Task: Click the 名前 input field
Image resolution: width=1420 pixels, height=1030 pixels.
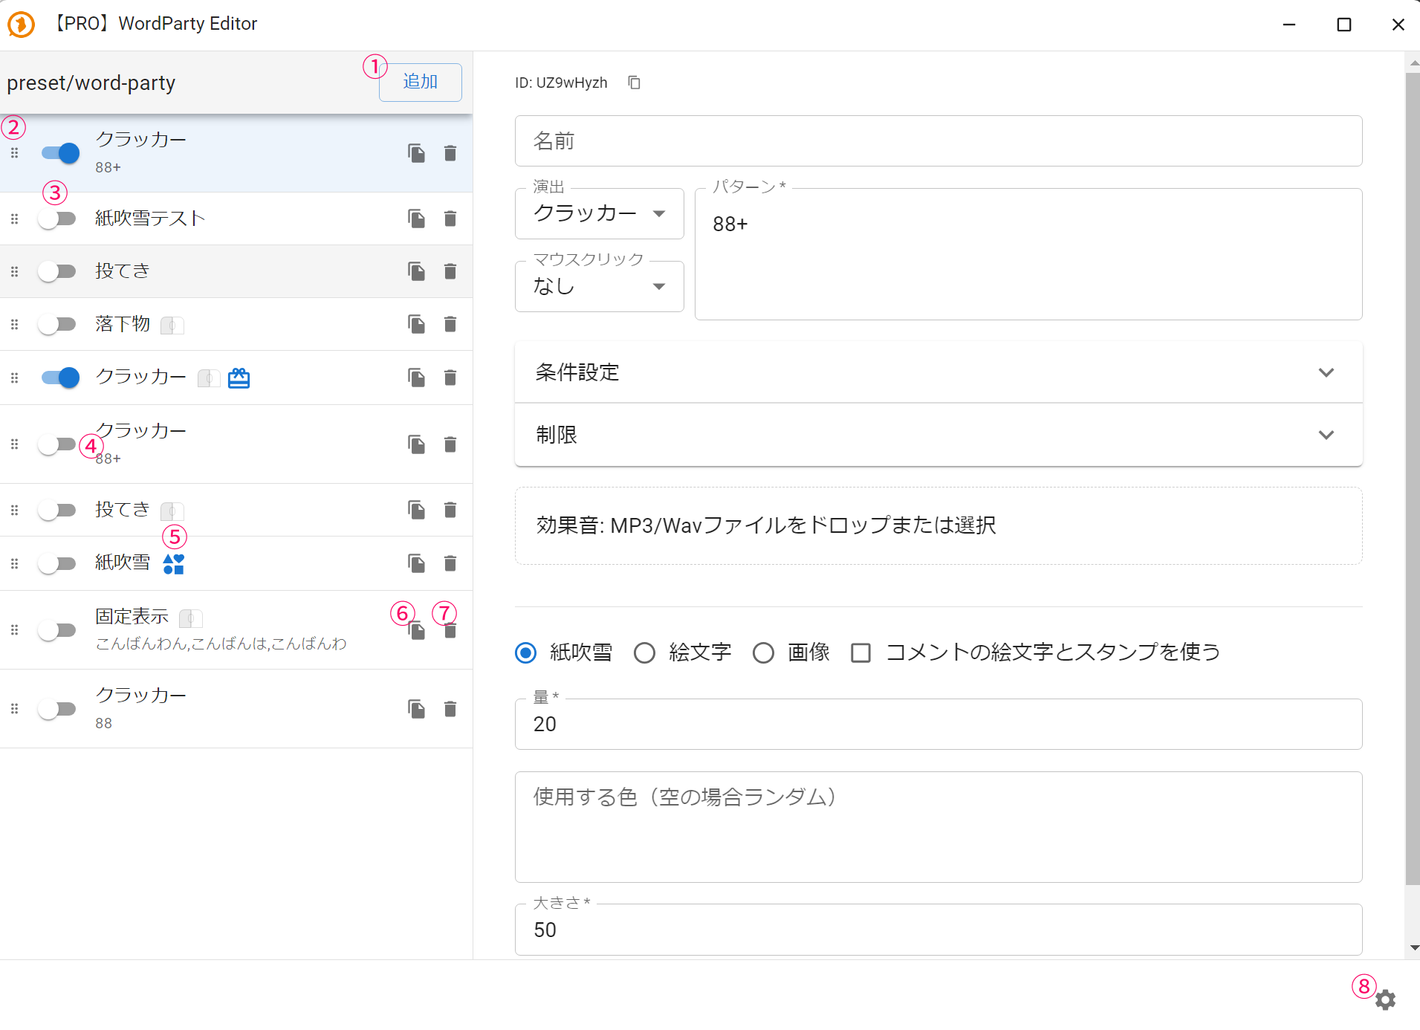Action: point(937,141)
